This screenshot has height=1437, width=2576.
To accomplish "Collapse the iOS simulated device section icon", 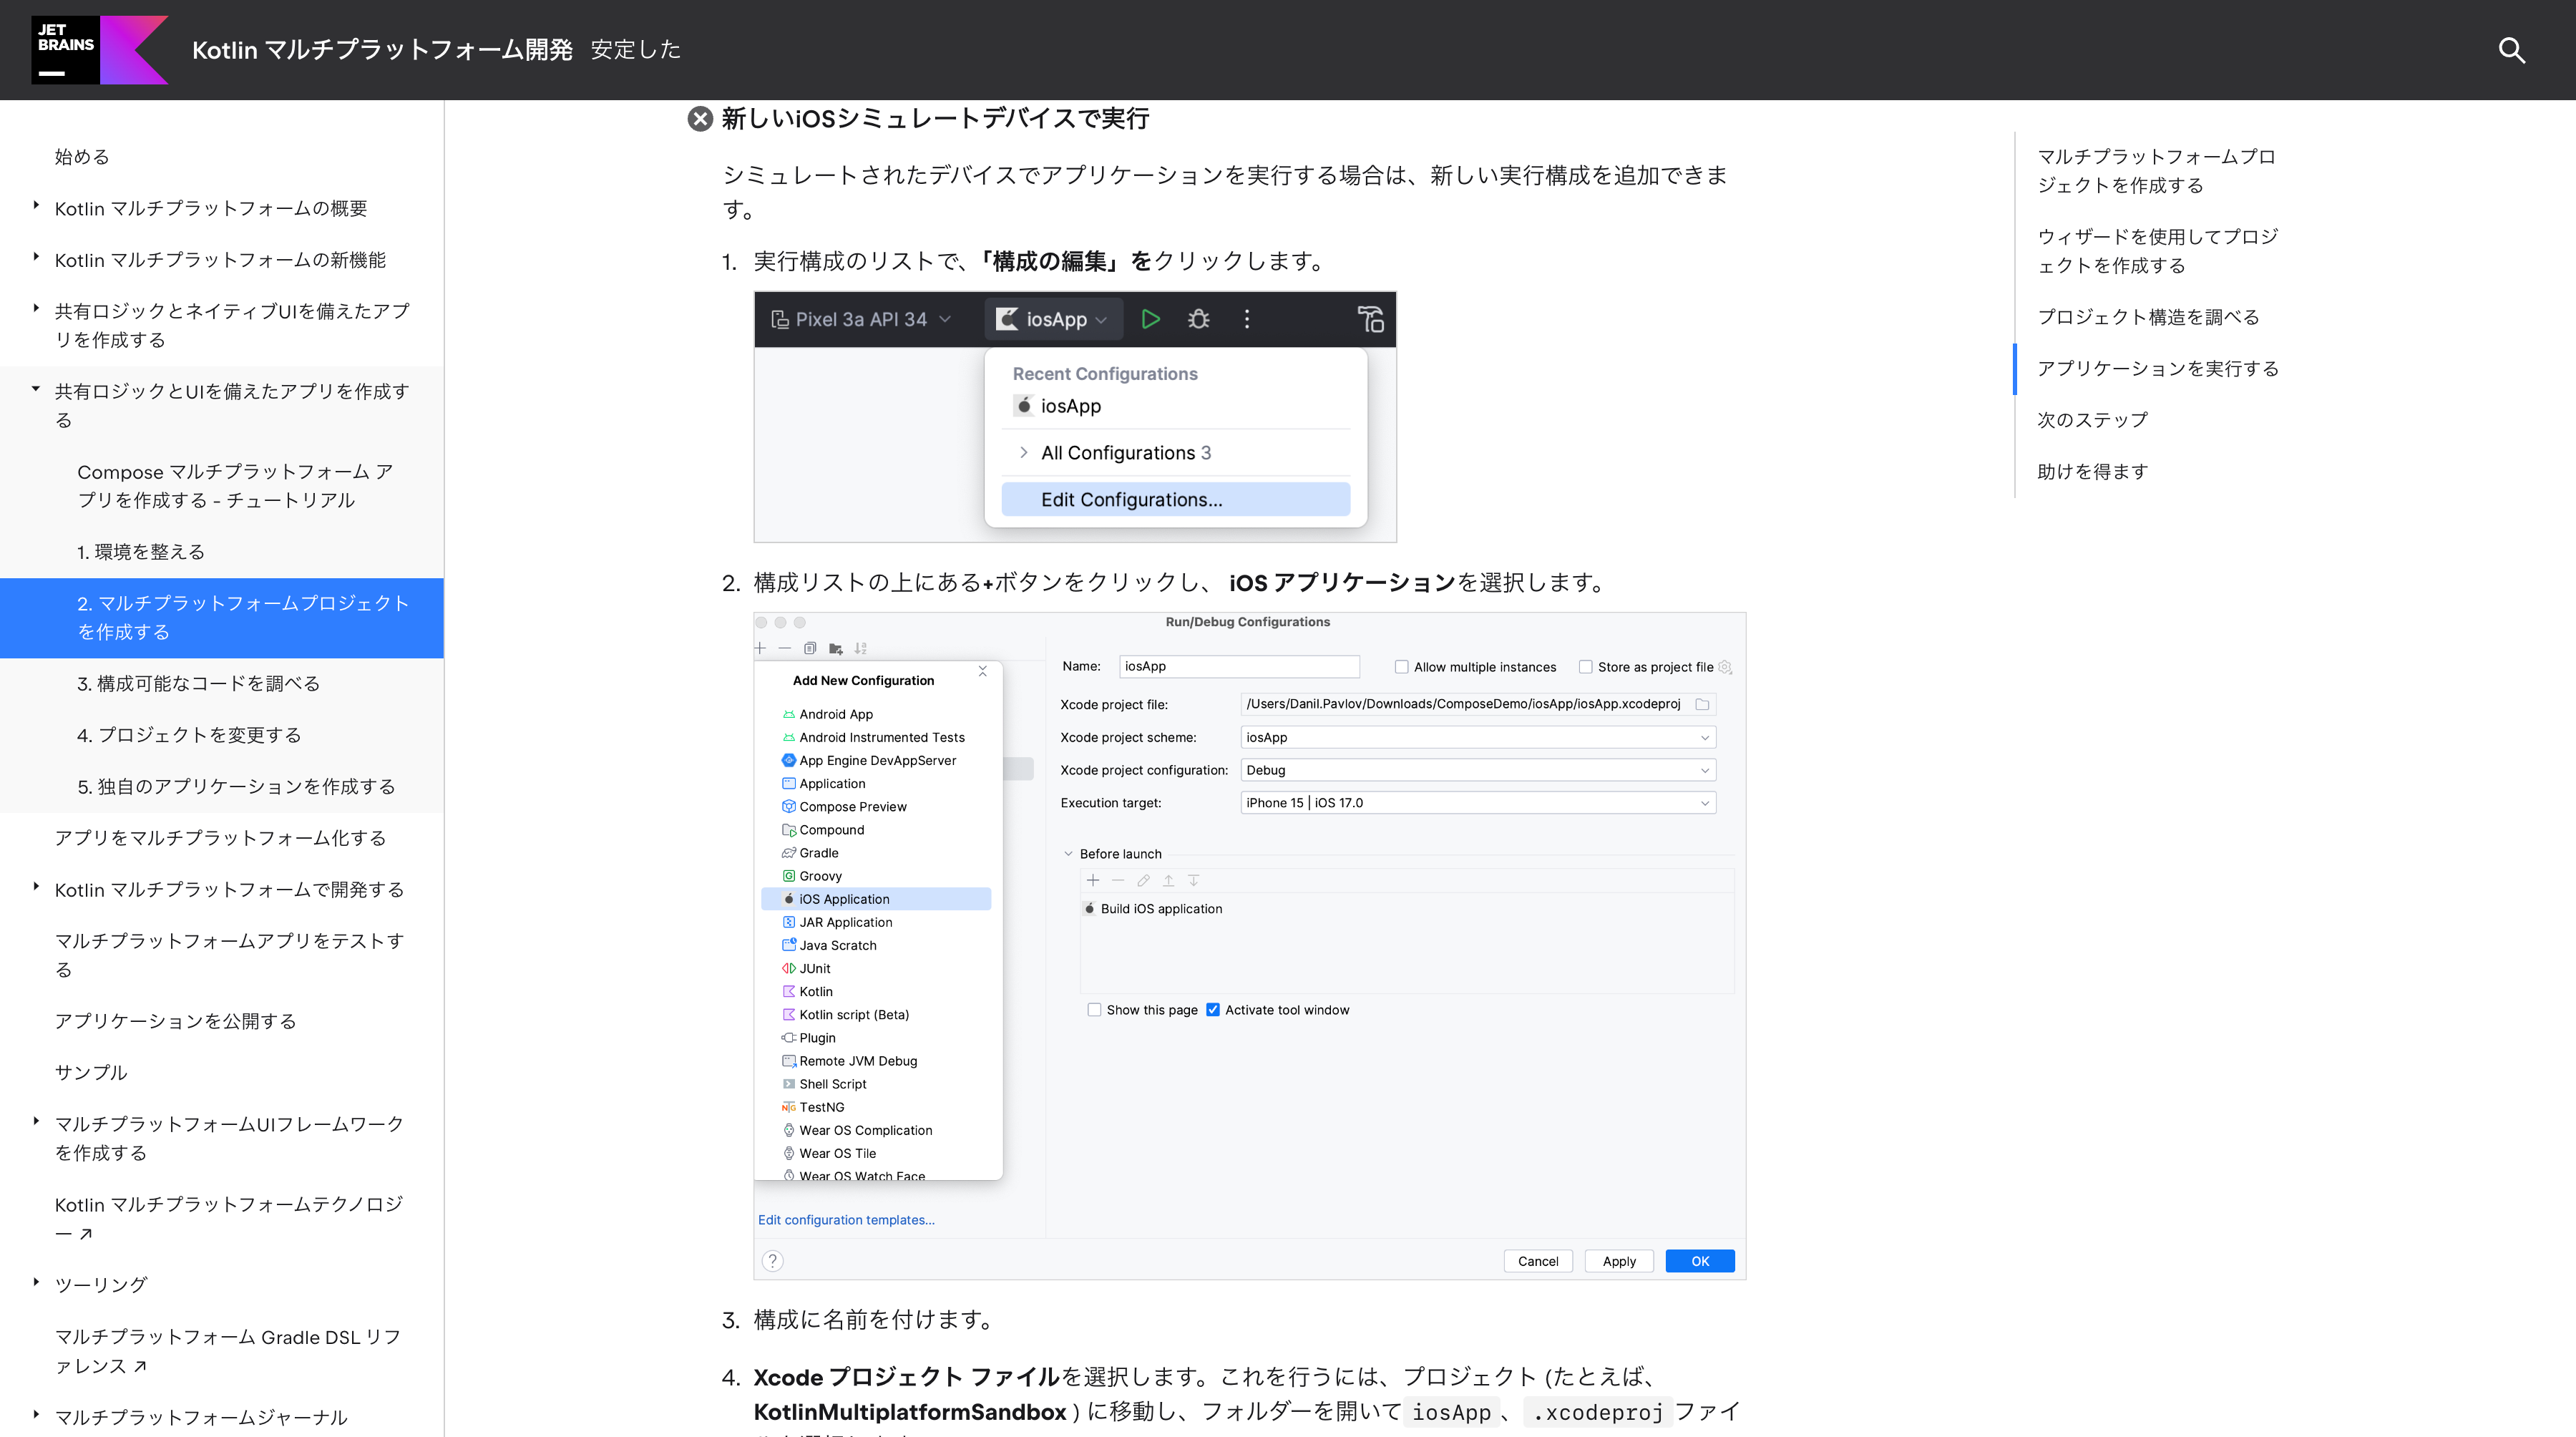I will pos(700,119).
